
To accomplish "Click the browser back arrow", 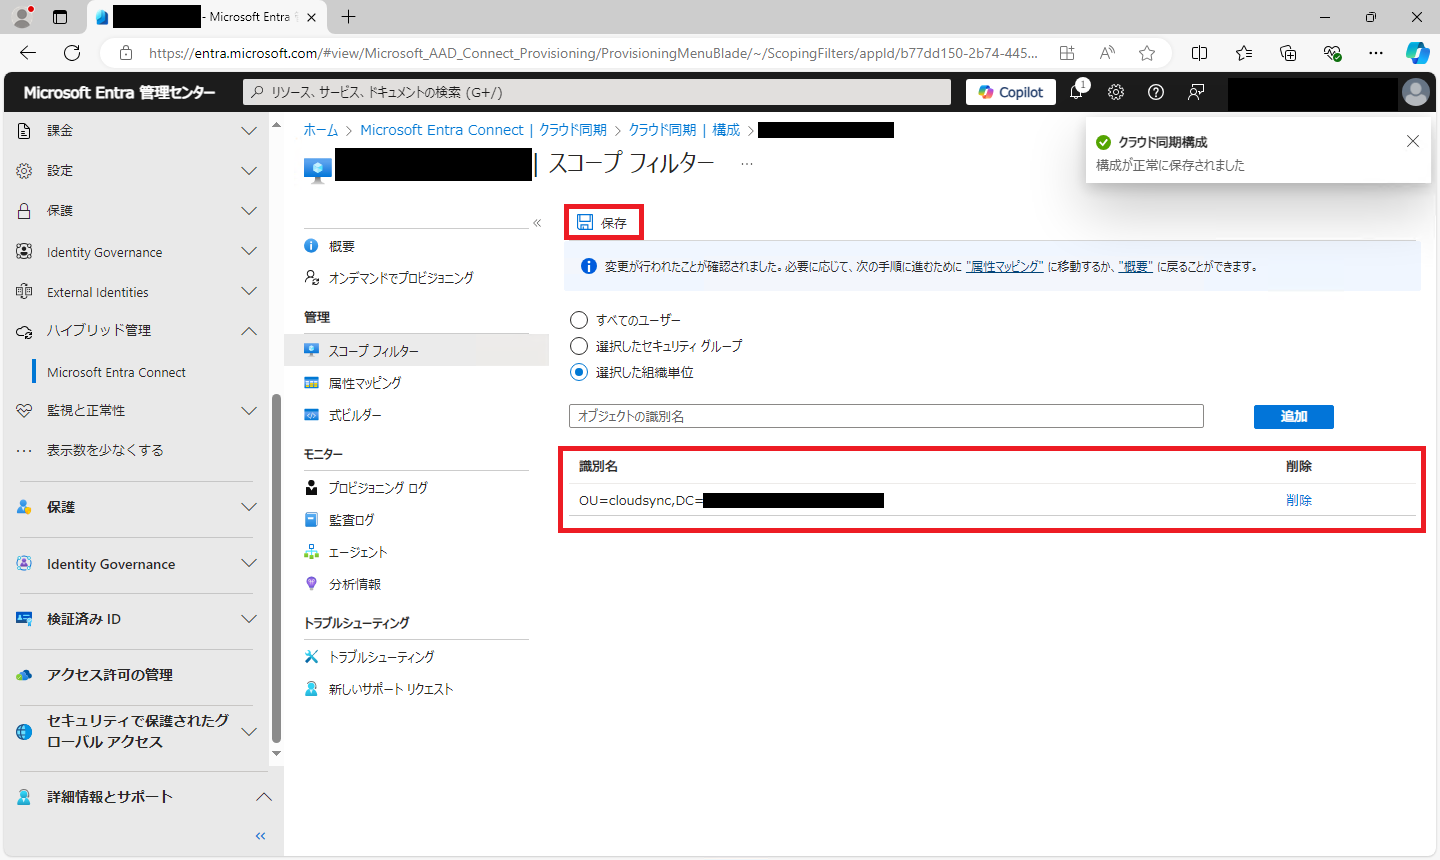I will (x=28, y=53).
